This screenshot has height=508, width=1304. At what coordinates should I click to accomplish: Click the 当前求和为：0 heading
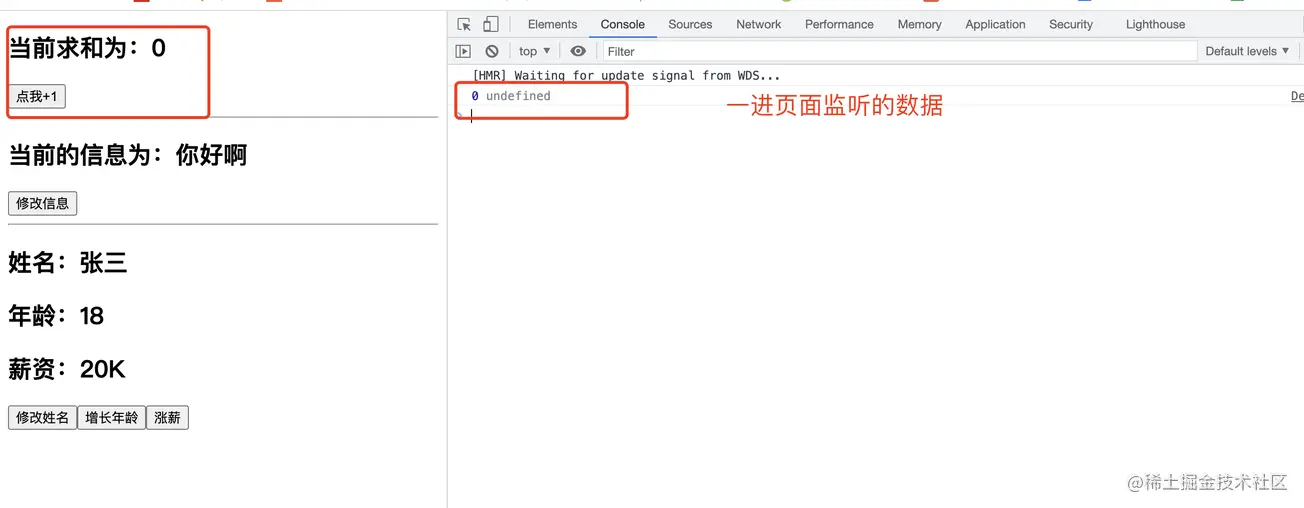87,47
